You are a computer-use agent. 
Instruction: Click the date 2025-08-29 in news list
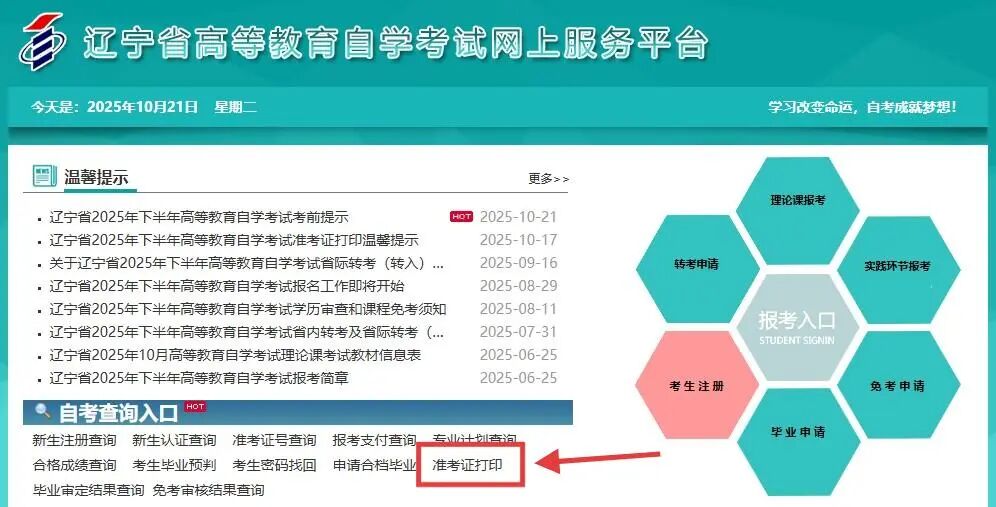(518, 286)
